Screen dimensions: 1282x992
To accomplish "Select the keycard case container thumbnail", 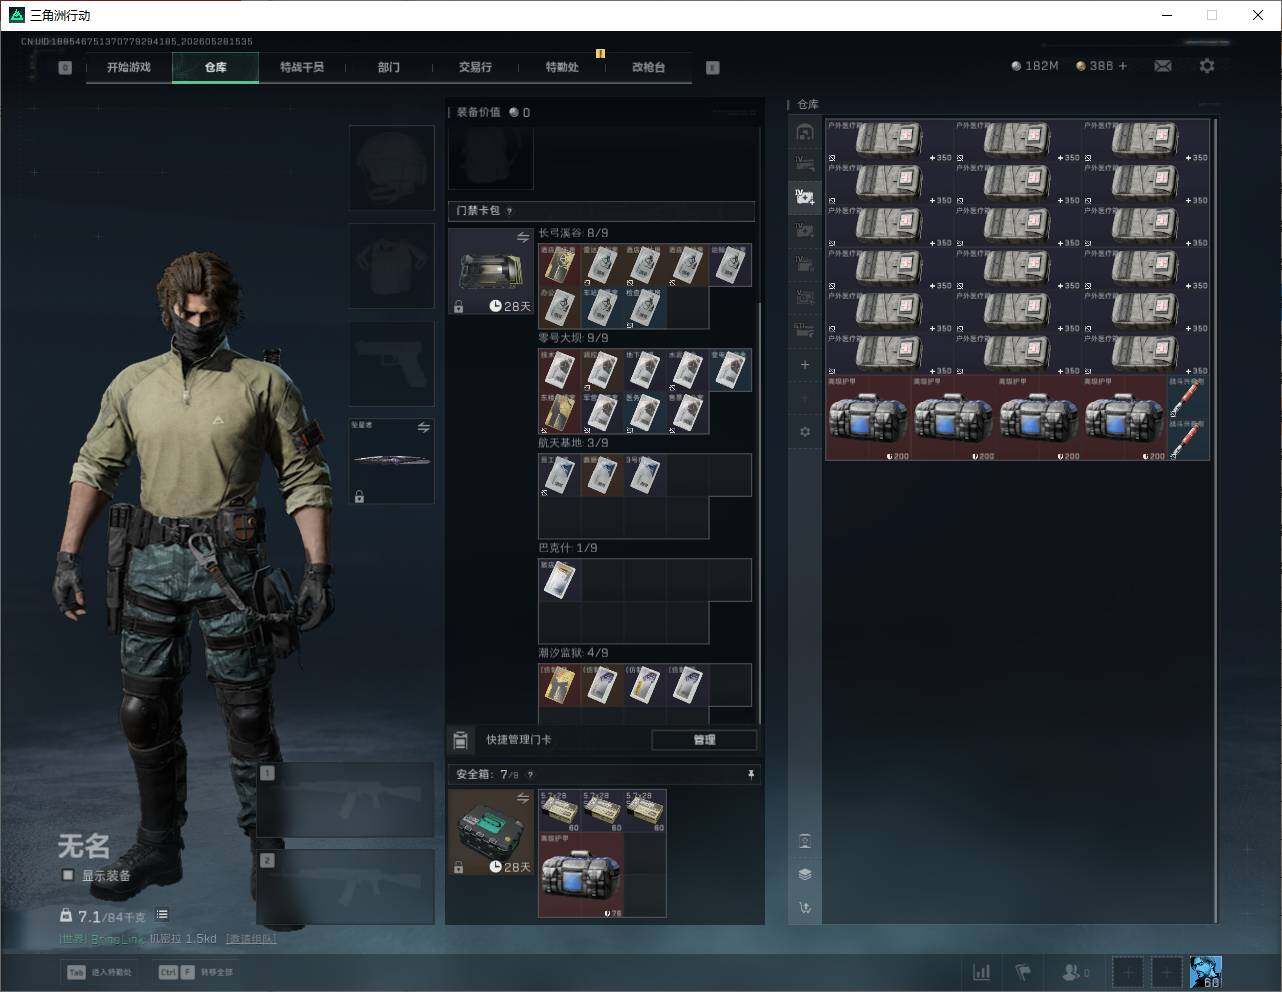I will (490, 272).
